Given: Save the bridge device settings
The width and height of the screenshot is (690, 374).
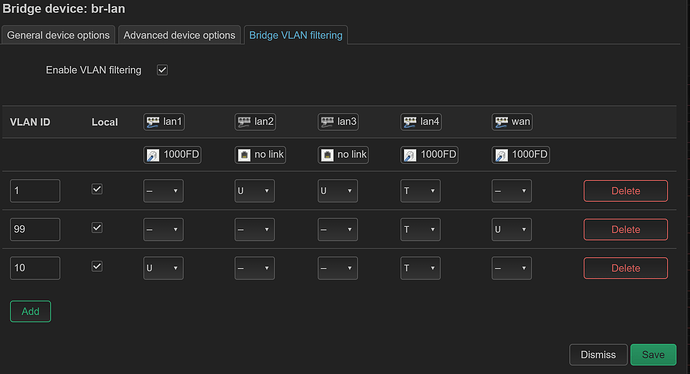Looking at the screenshot, I should coord(653,355).
